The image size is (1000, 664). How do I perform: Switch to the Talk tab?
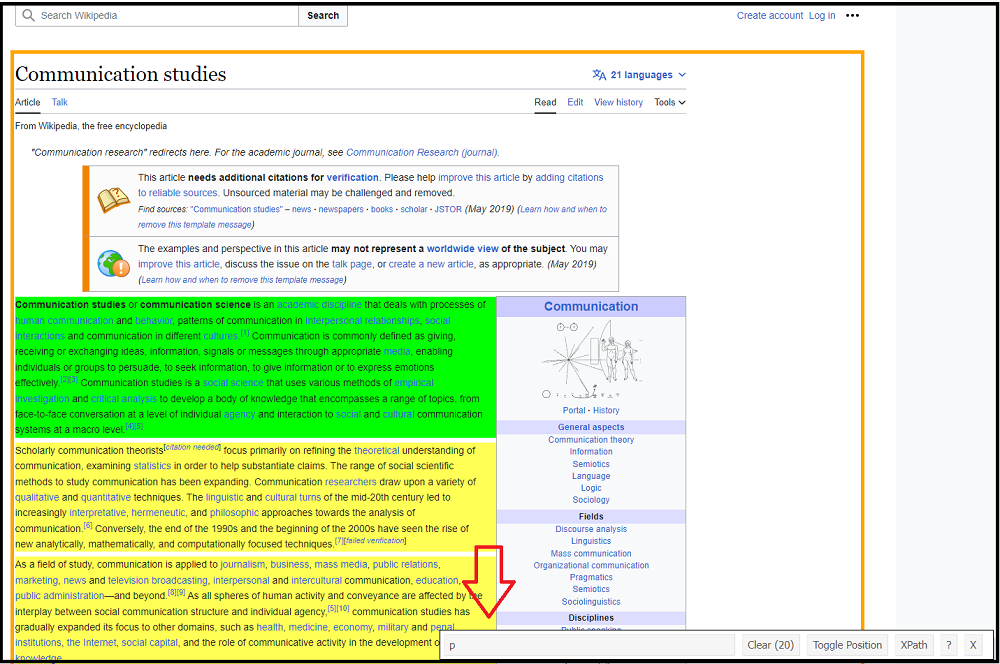(x=60, y=102)
